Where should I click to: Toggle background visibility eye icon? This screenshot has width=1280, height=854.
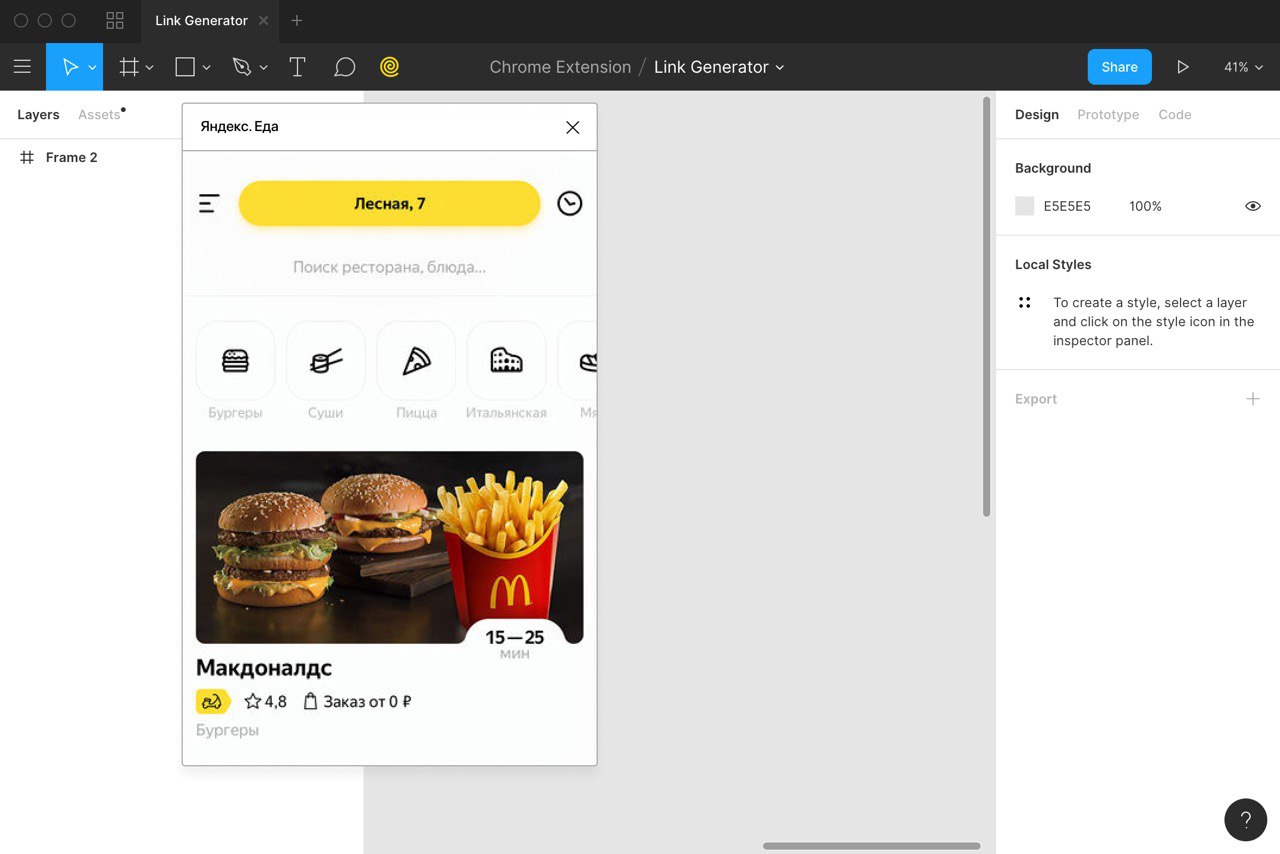tap(1252, 206)
